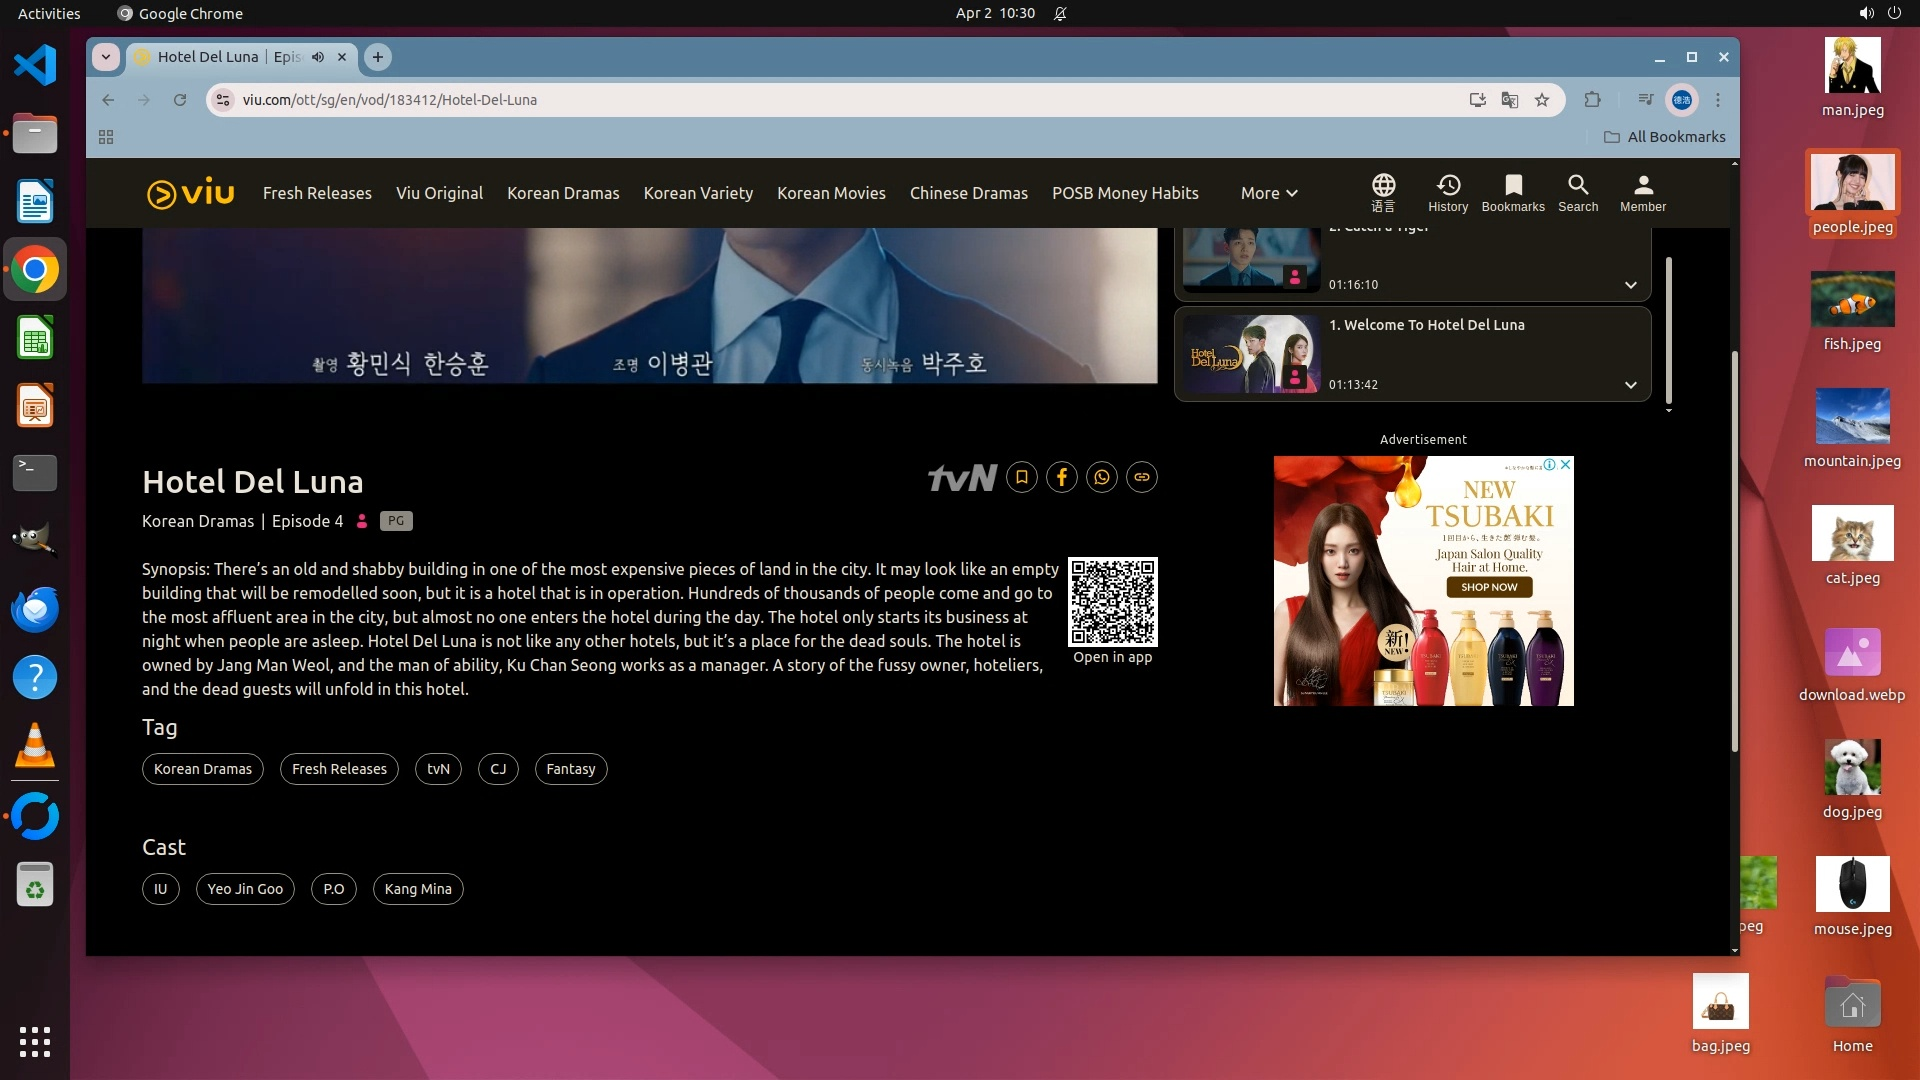The height and width of the screenshot is (1080, 1920).
Task: Star this page in the address bar
Action: pos(1541,100)
